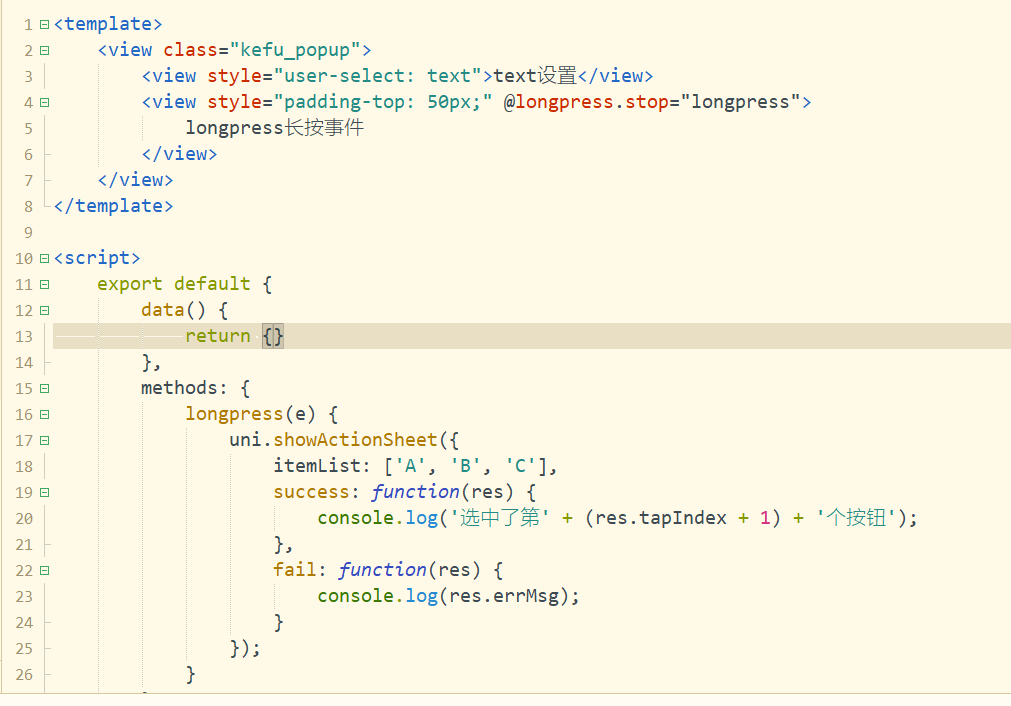Click line number 18 in the gutter
Screen dimensions: 1011x706
(24, 466)
